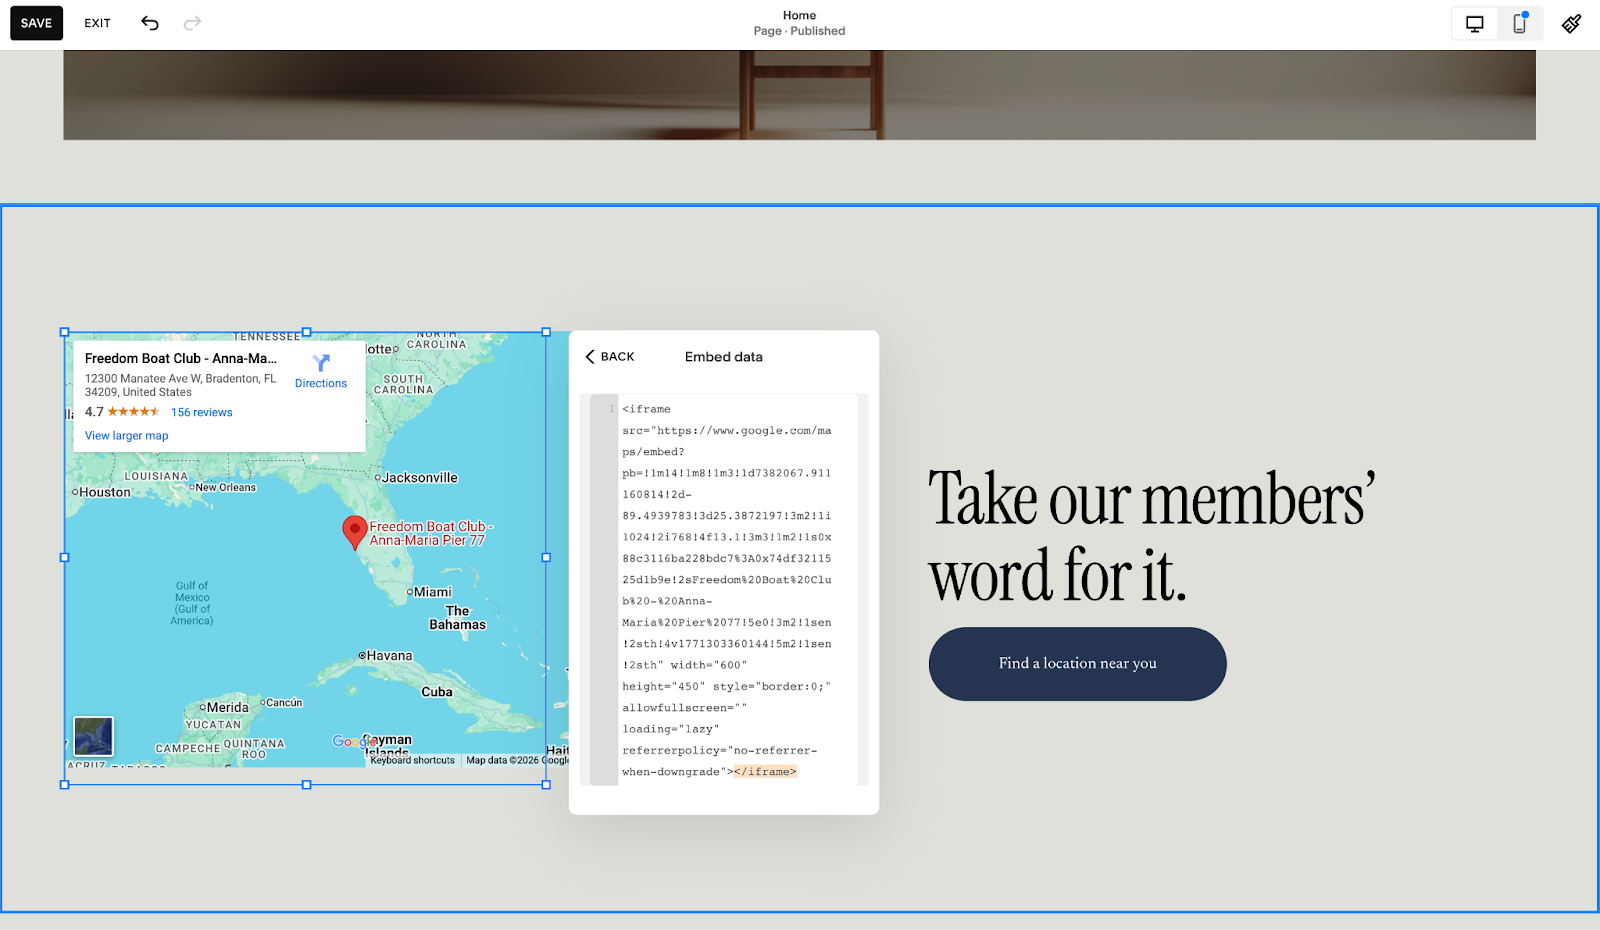Viewport: 1600px width, 930px height.
Task: Click the SAVE button
Action: [x=37, y=23]
